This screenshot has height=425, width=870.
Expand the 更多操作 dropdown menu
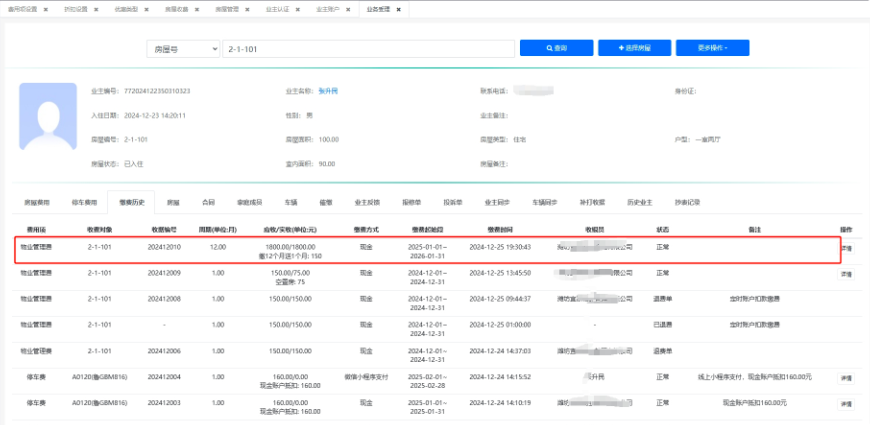(712, 48)
